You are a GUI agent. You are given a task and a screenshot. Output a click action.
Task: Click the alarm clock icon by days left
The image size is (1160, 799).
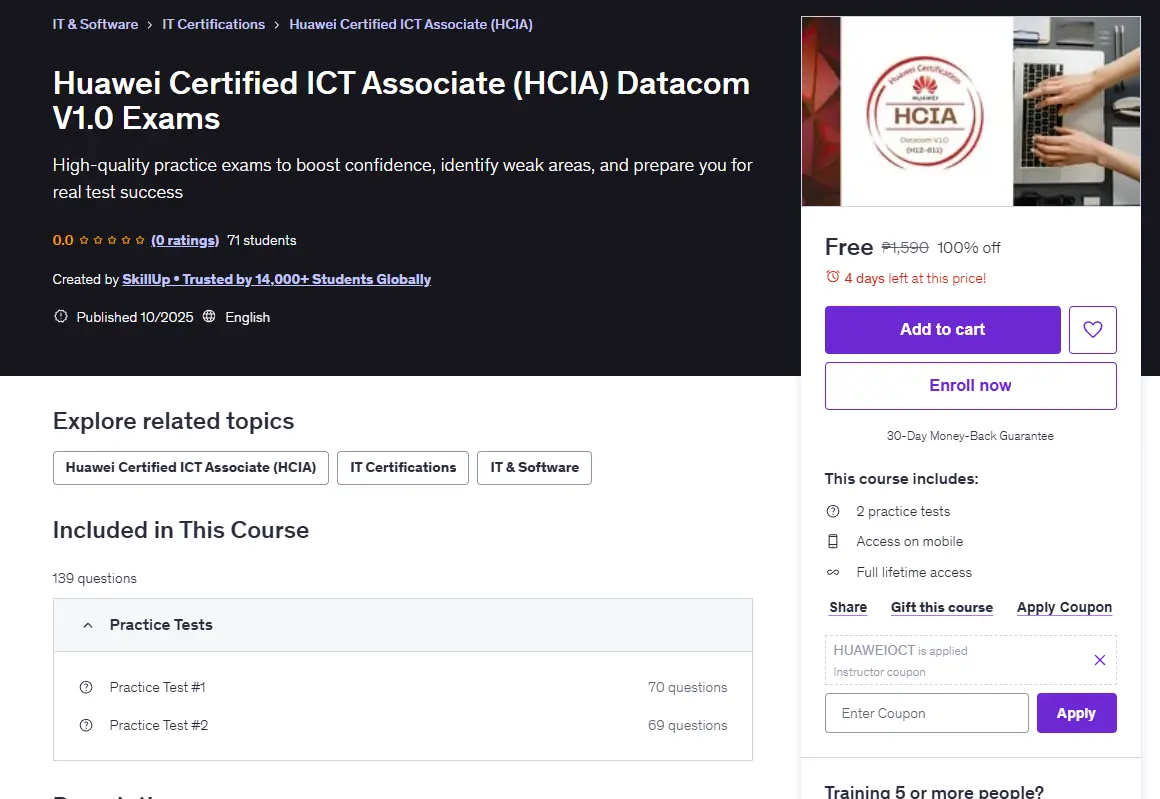pos(832,277)
